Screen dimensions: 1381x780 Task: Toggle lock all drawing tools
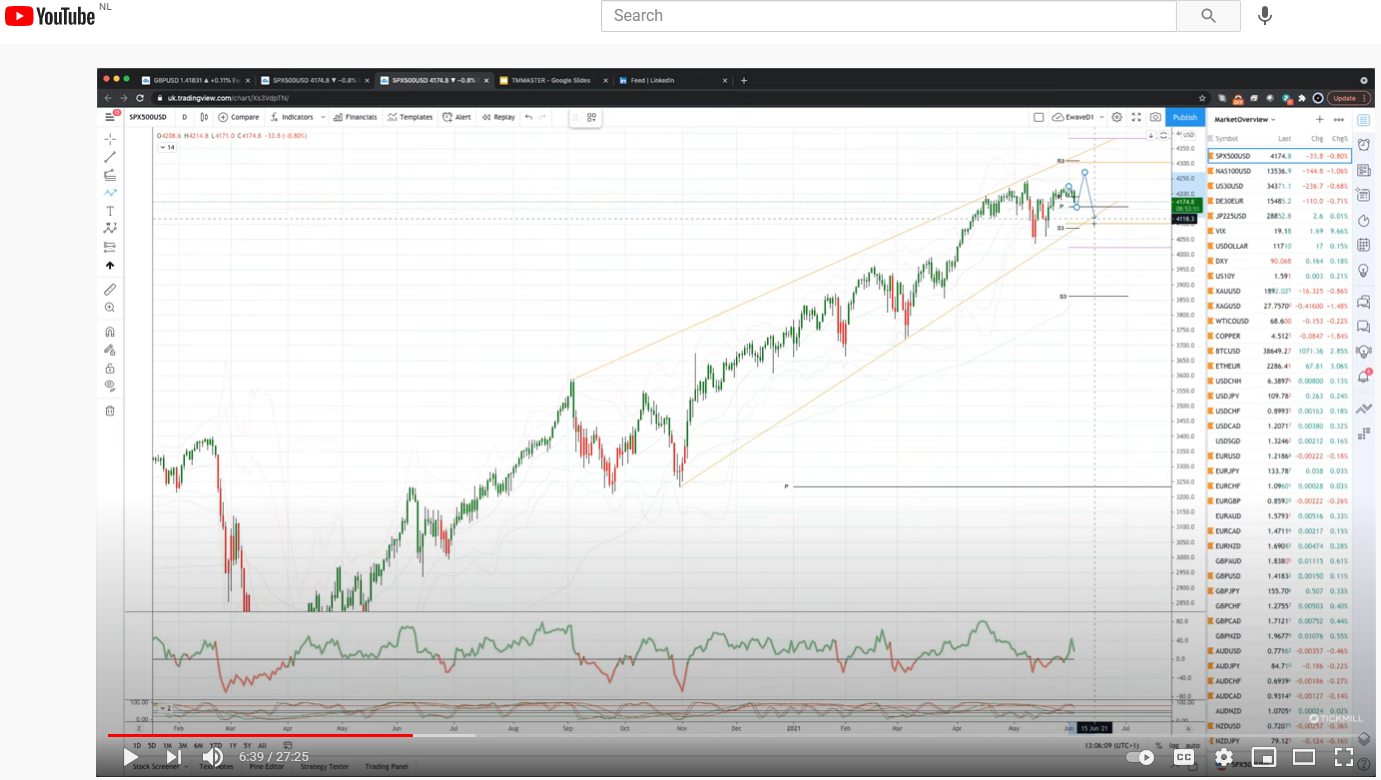click(x=110, y=368)
